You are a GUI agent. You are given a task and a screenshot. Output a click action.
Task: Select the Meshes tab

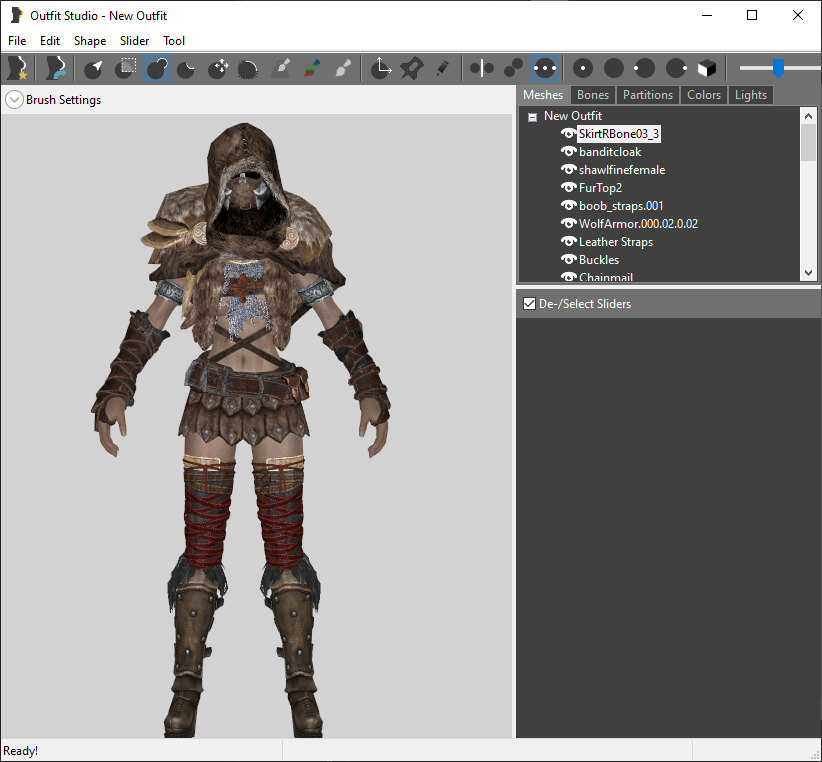coord(543,95)
